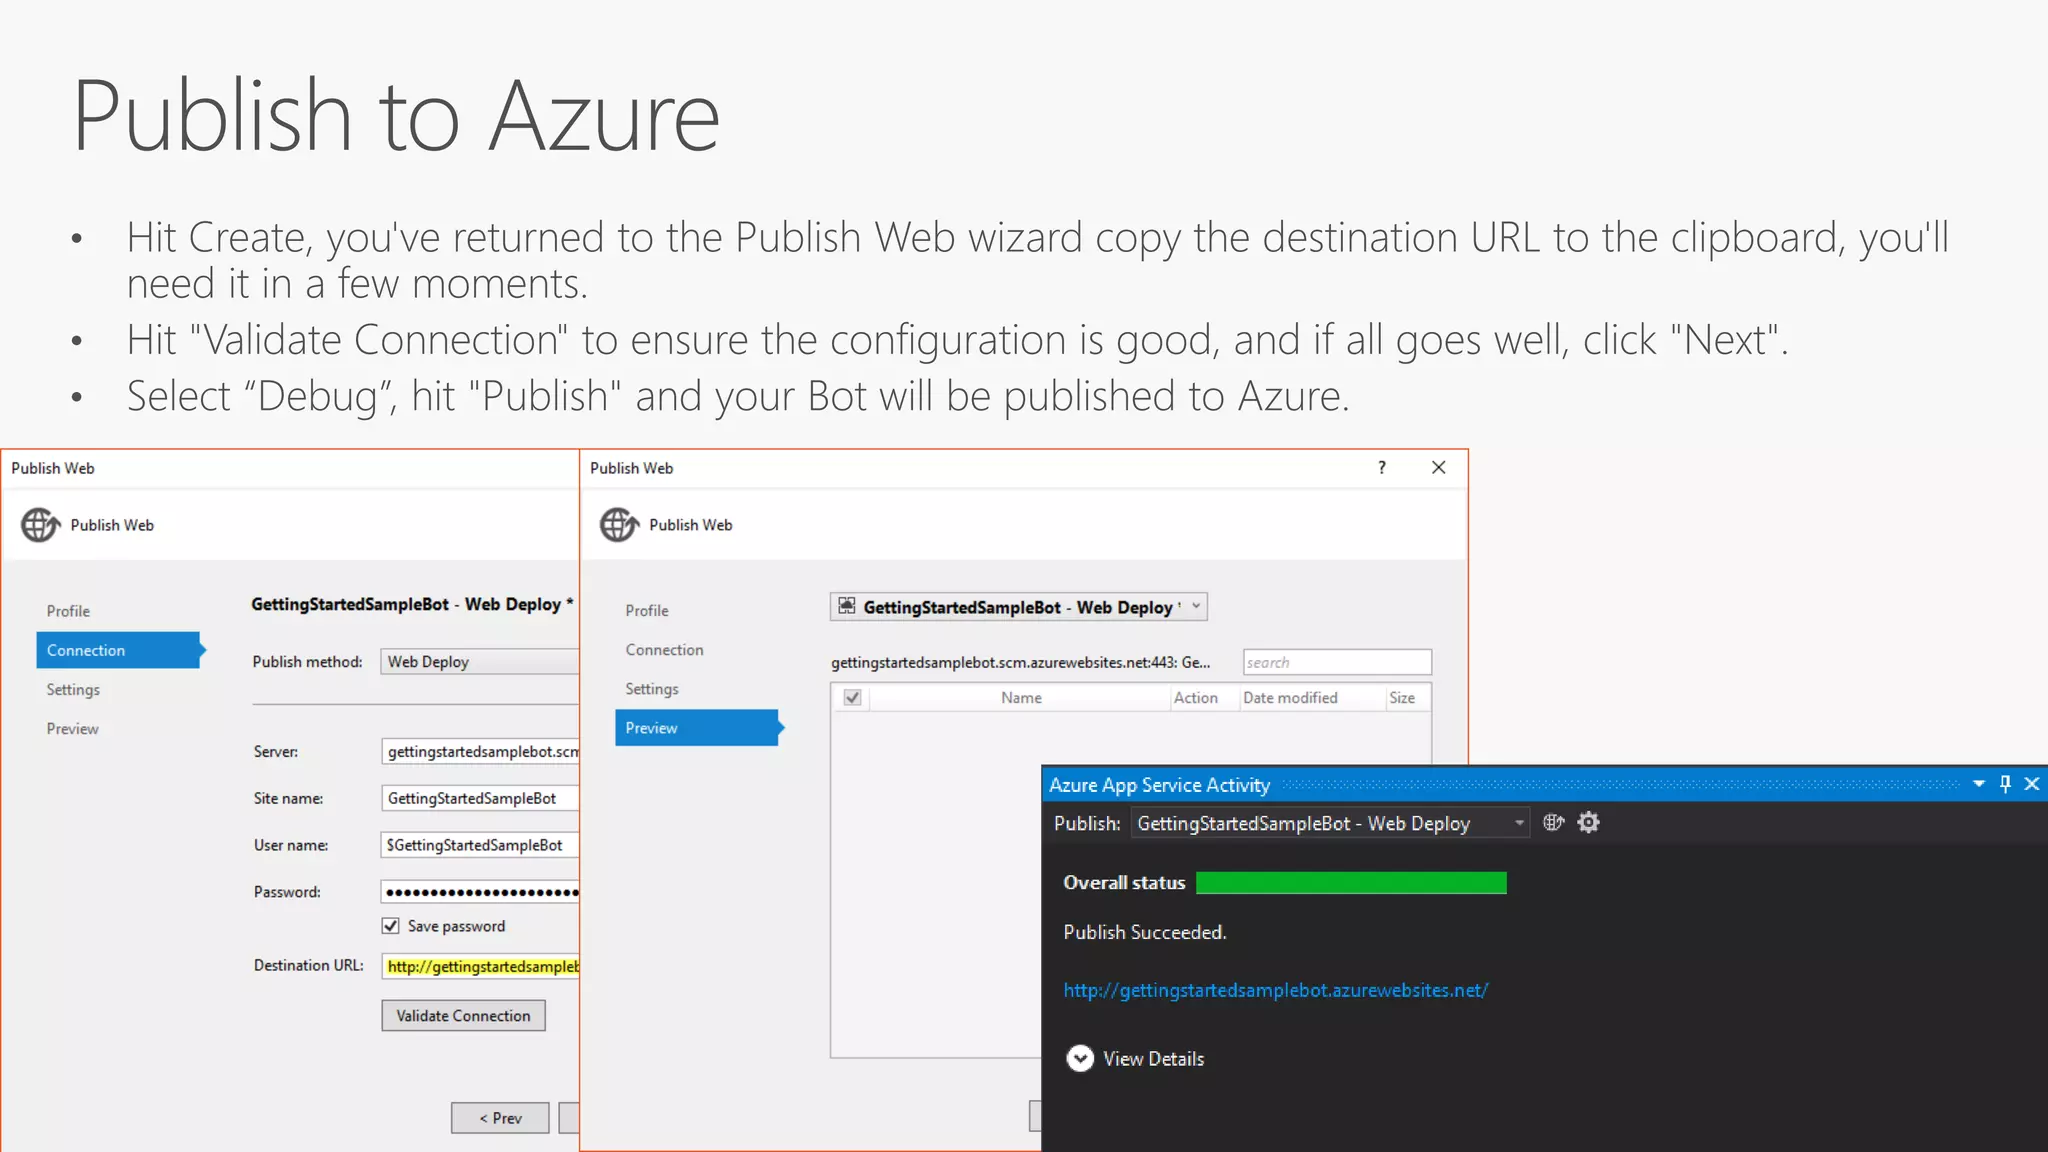Viewport: 2048px width, 1152px height.
Task: Click profile icon beside GettingStartedSampleBot dropdown
Action: (x=847, y=606)
